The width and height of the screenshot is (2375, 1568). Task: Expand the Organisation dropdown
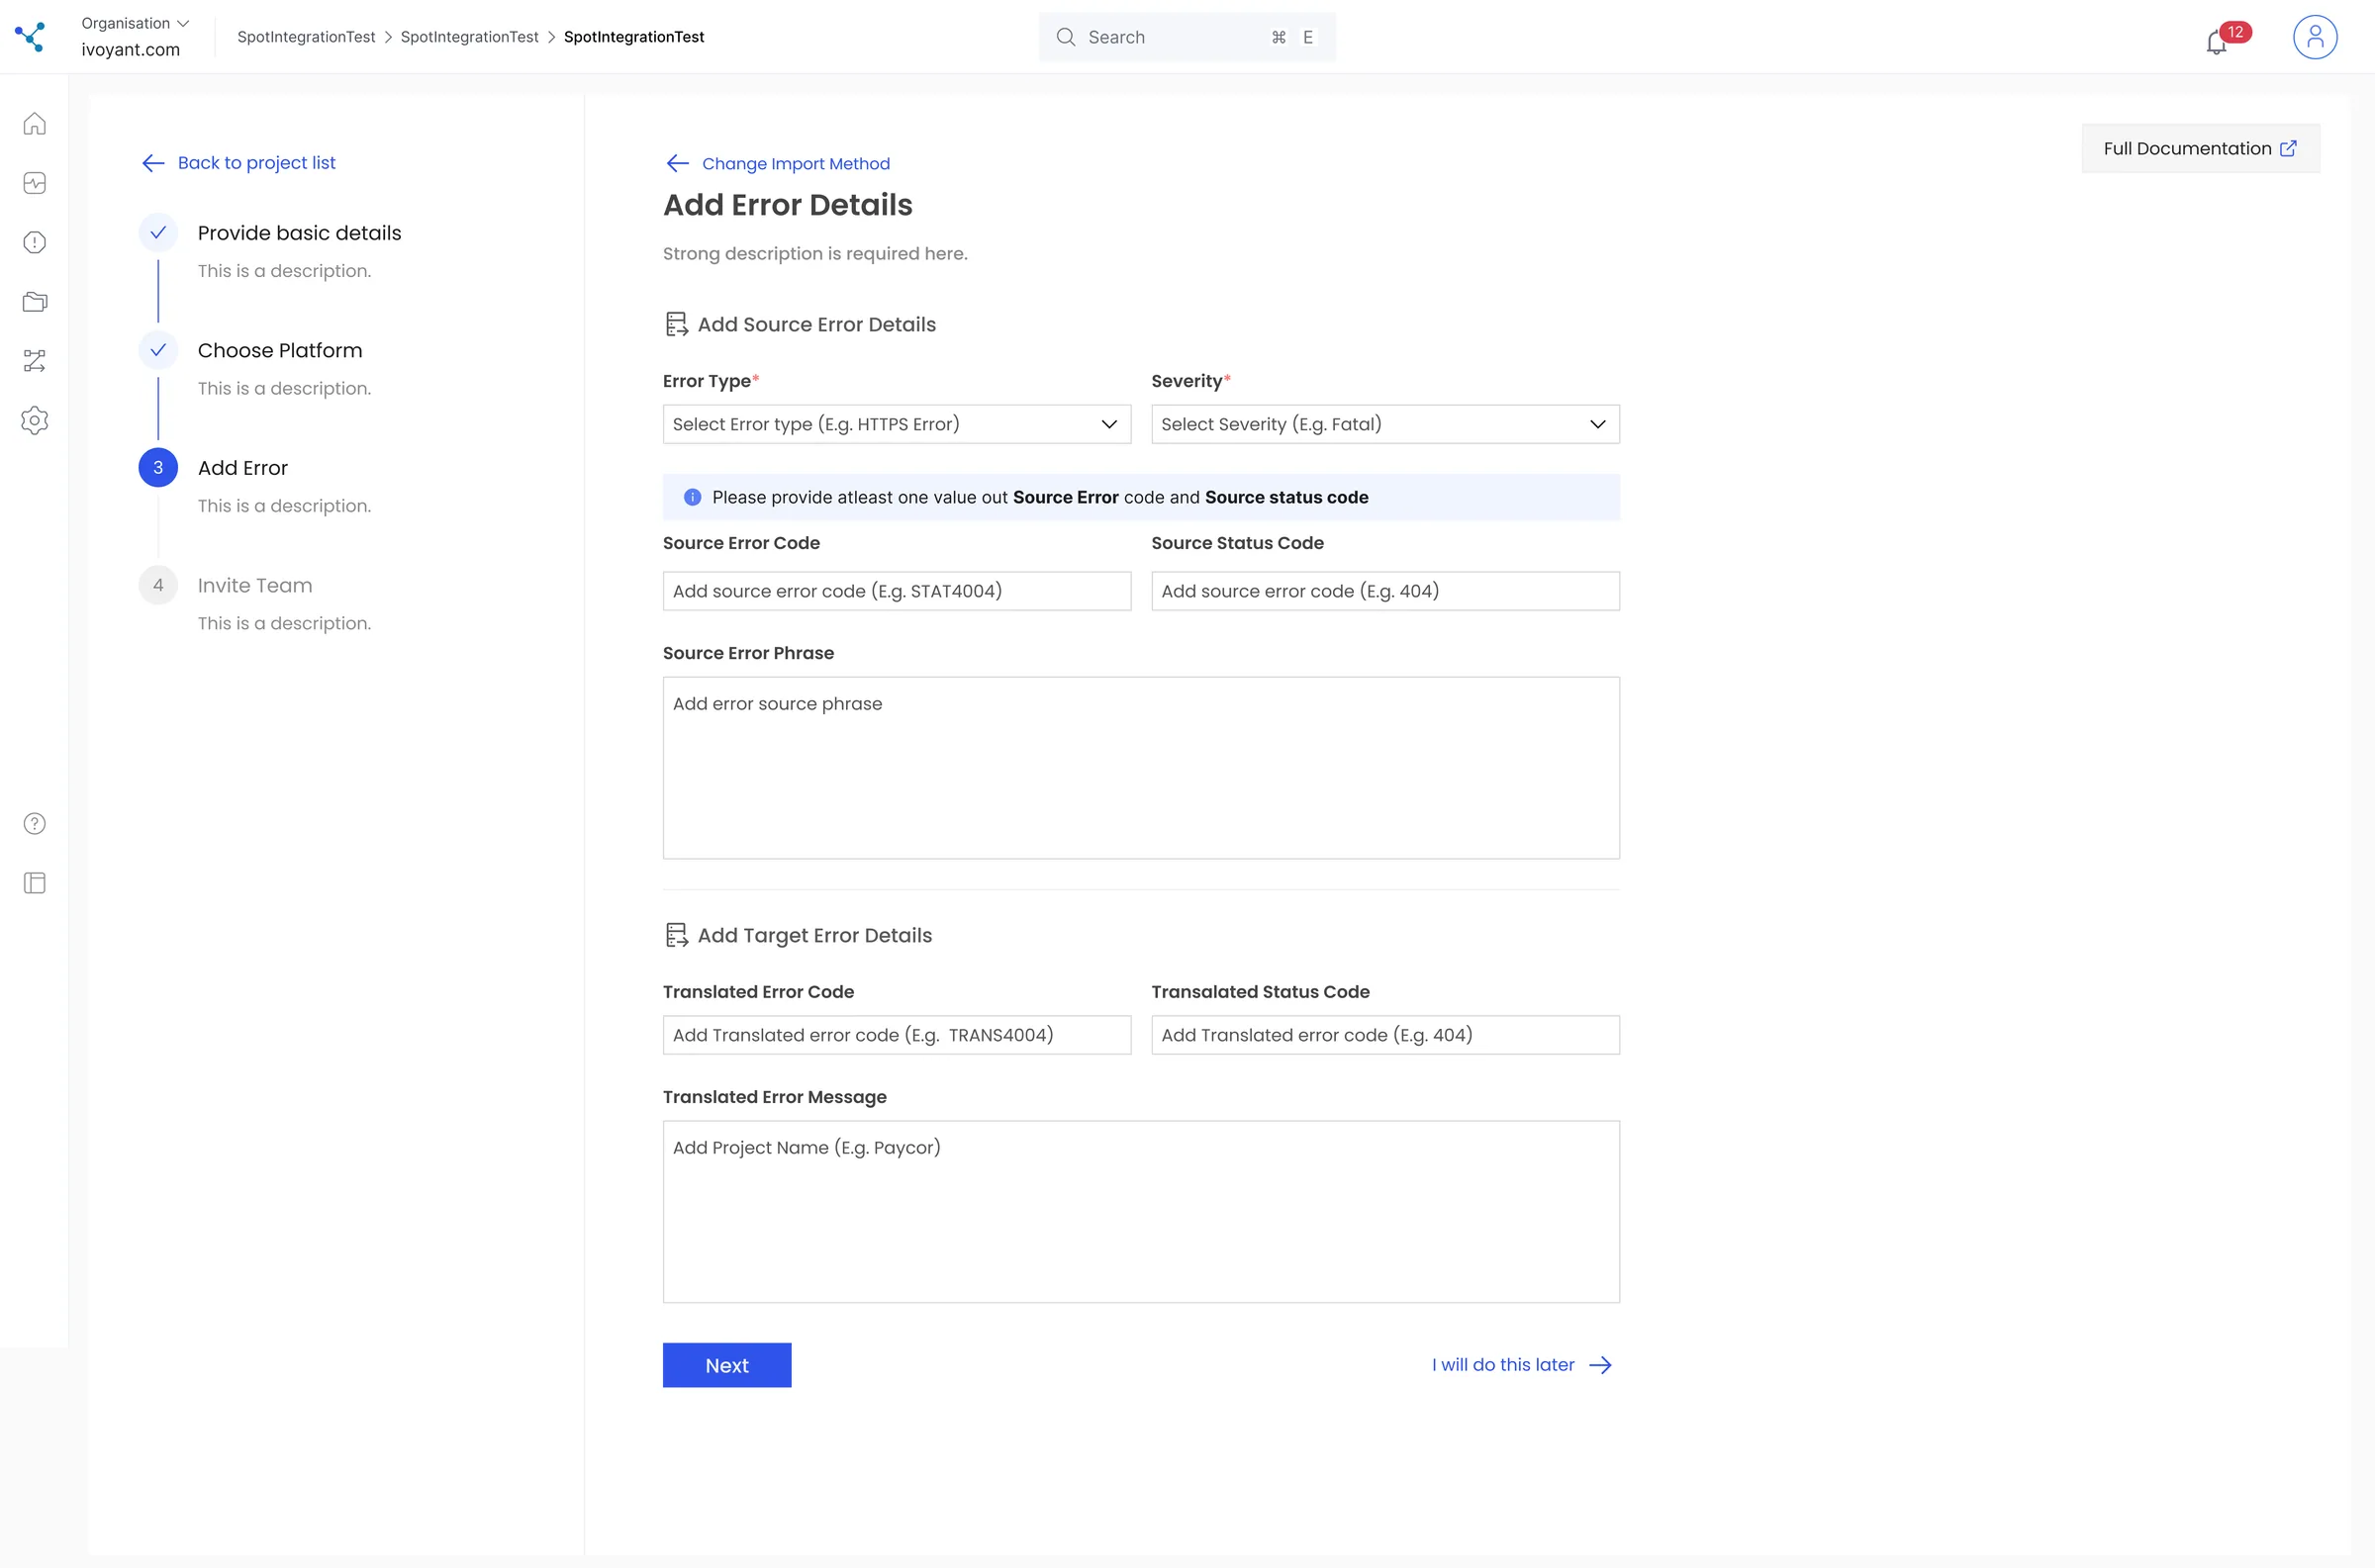coord(135,23)
